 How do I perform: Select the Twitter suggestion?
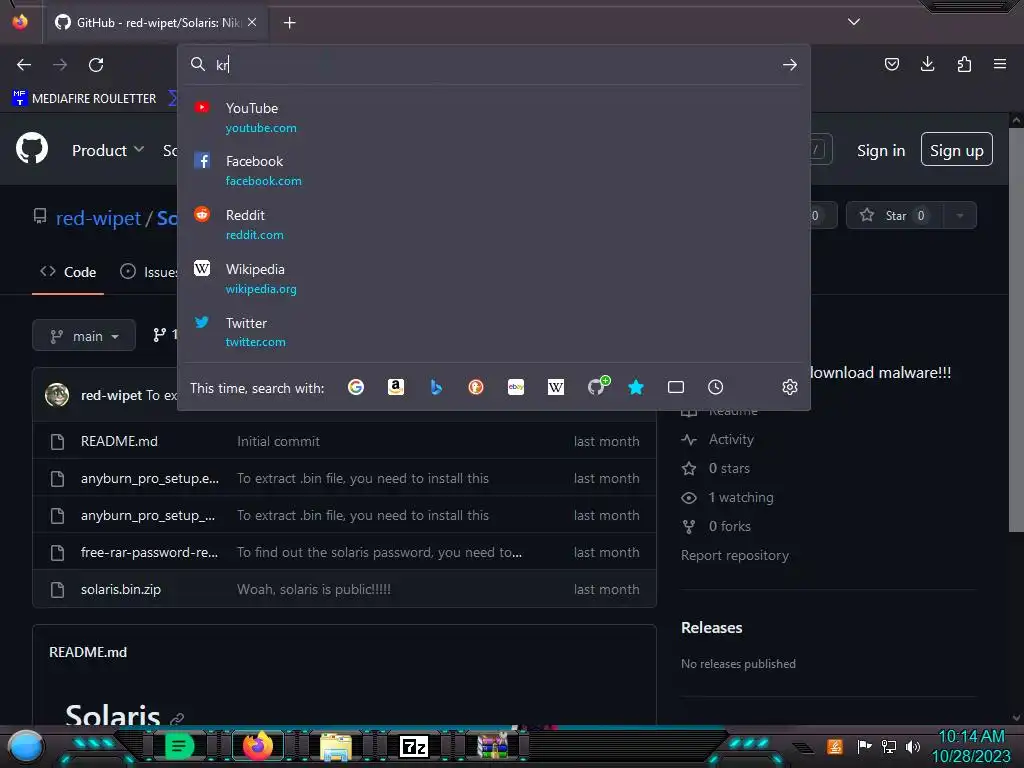[x=494, y=332]
